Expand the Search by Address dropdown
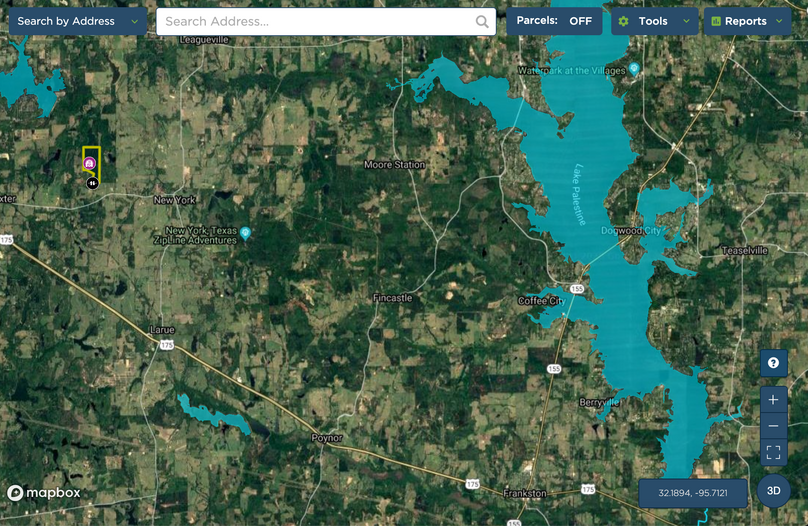Viewport: 808px width, 526px height. coord(78,21)
